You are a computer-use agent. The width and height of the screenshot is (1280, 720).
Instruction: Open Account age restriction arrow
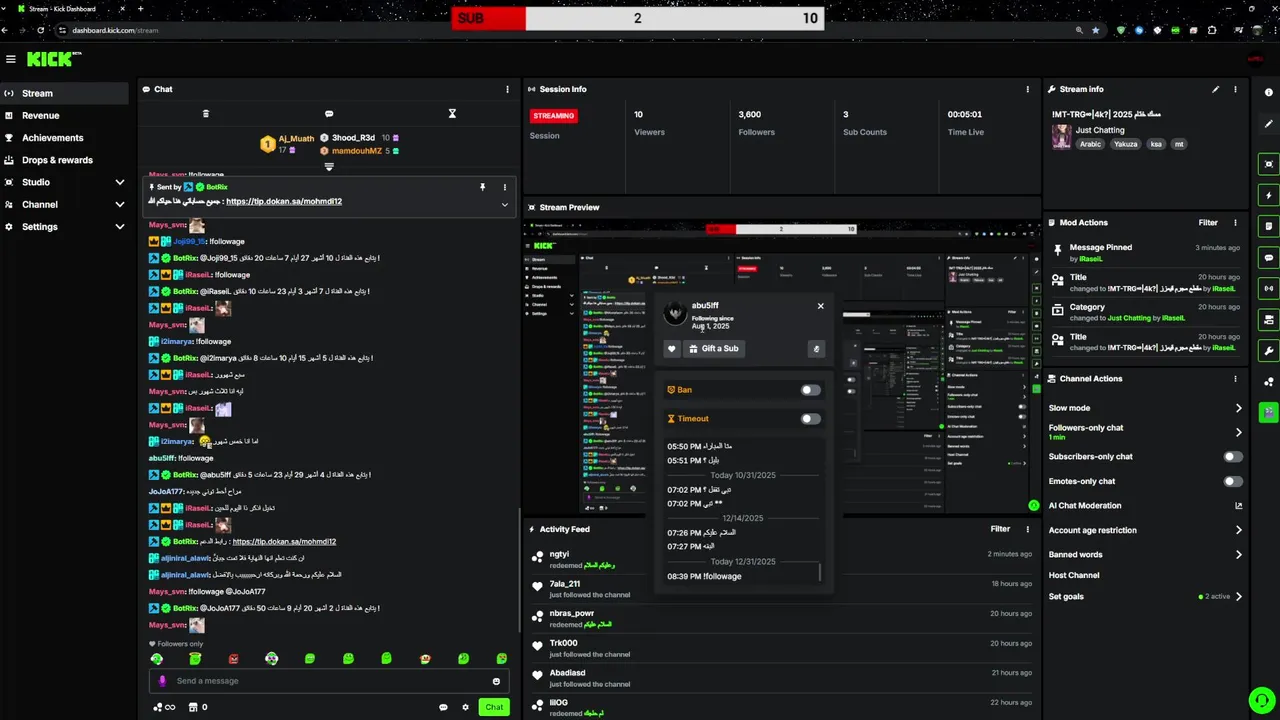1238,530
